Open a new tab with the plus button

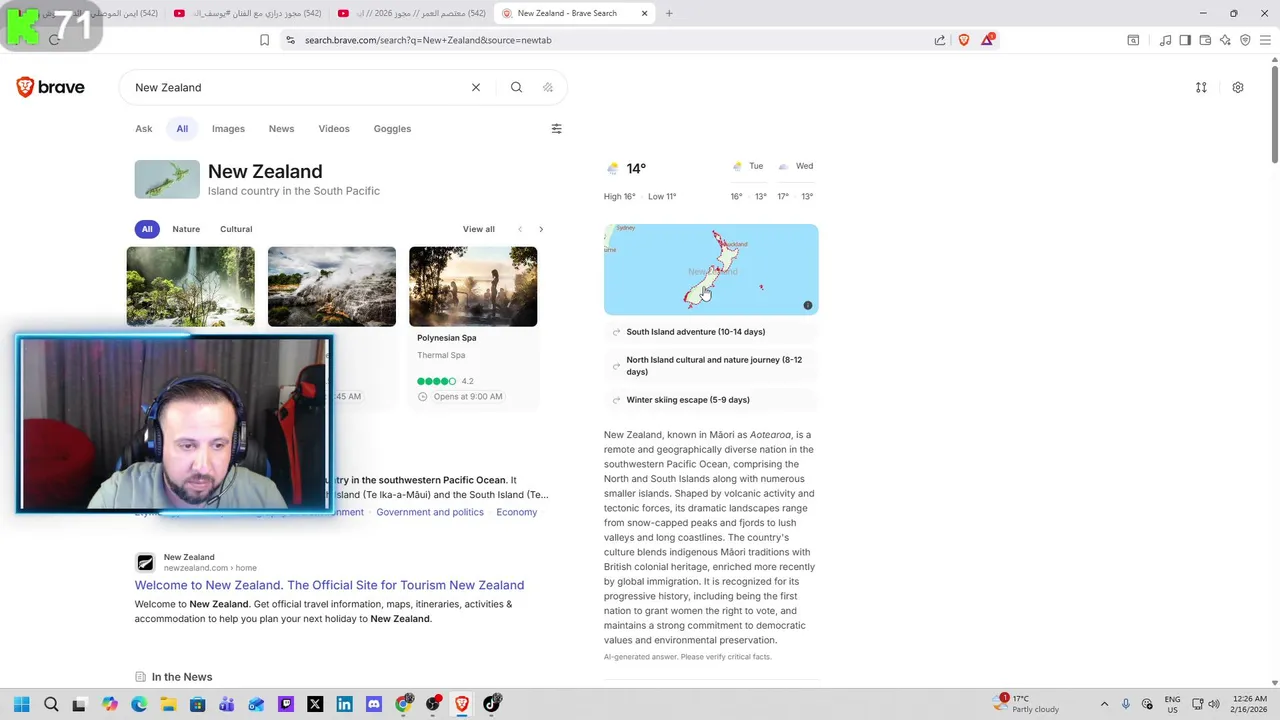point(669,13)
